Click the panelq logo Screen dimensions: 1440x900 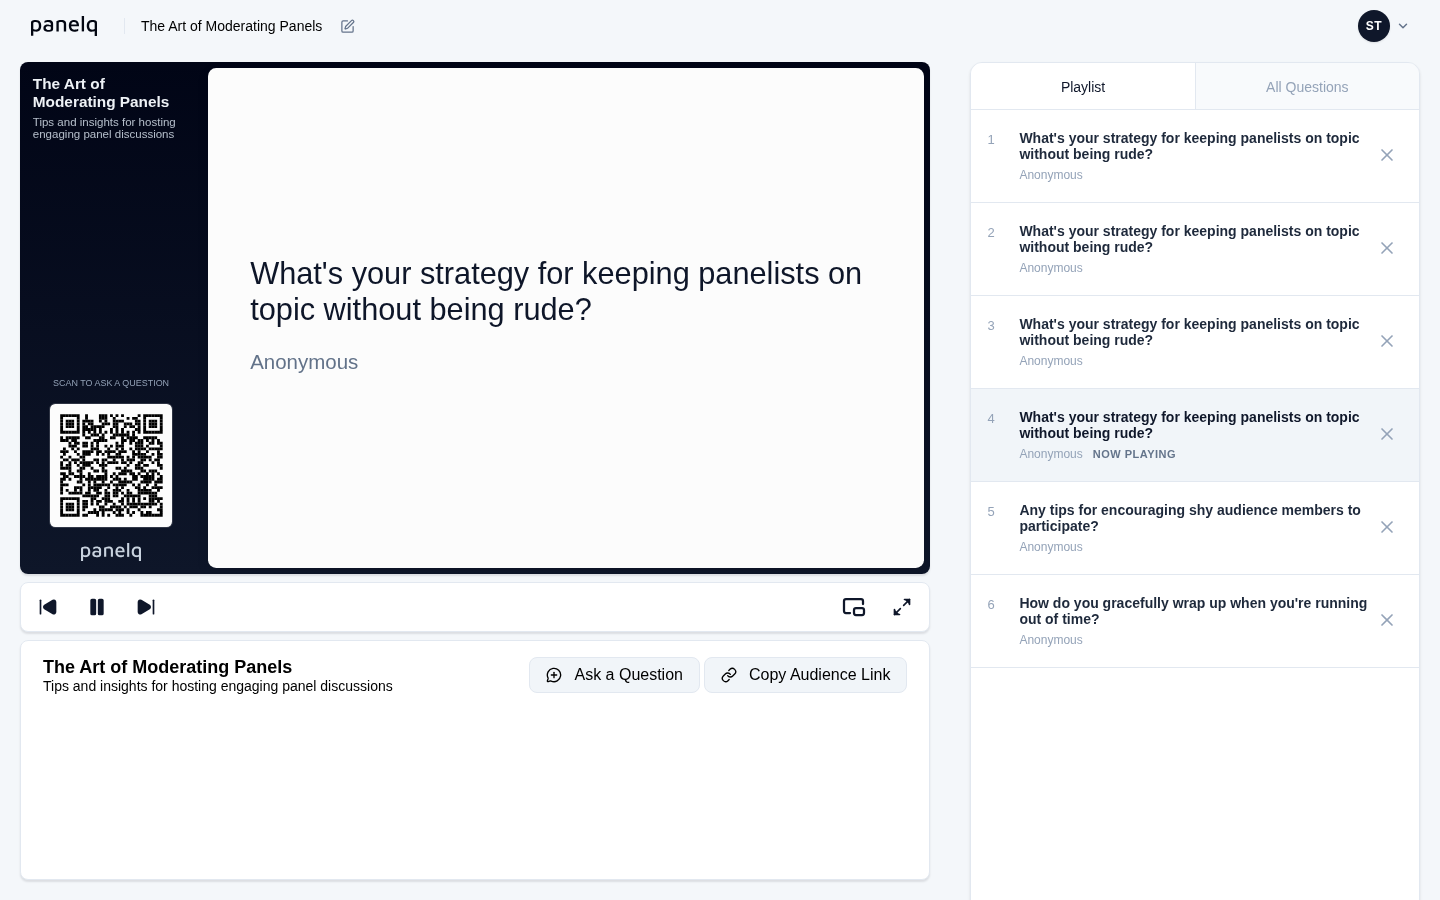coord(64,26)
